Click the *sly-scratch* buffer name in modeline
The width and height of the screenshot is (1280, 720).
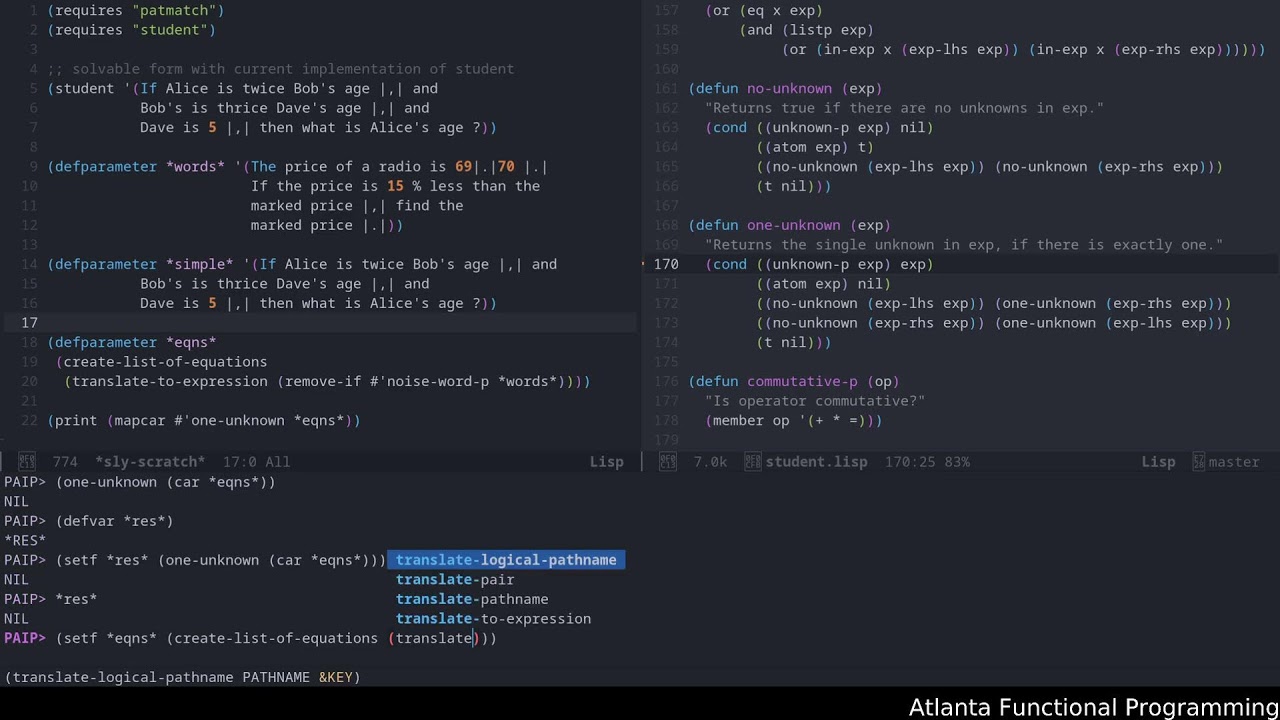click(x=150, y=462)
